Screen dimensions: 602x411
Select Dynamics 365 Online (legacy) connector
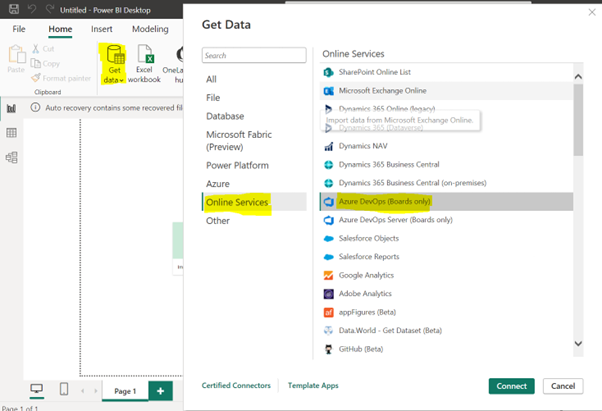click(447, 107)
